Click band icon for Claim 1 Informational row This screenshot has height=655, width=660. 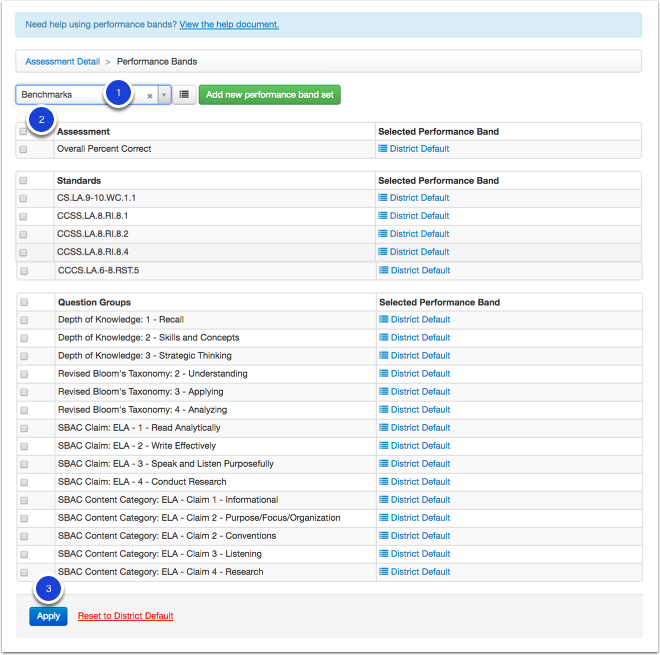click(383, 500)
